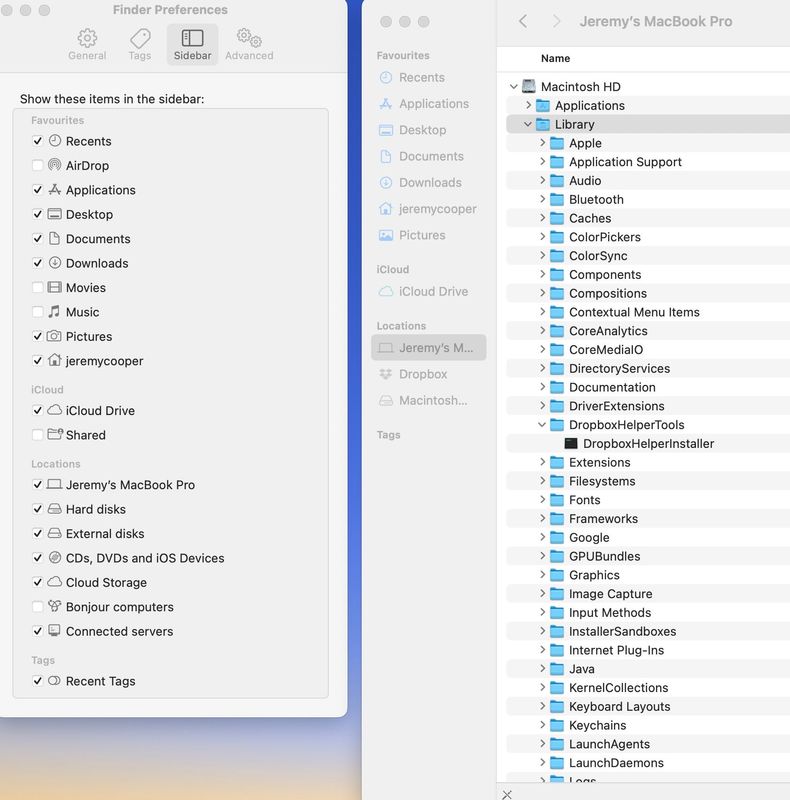This screenshot has height=800, width=790.
Task: Collapse the Library folder
Action: click(528, 124)
